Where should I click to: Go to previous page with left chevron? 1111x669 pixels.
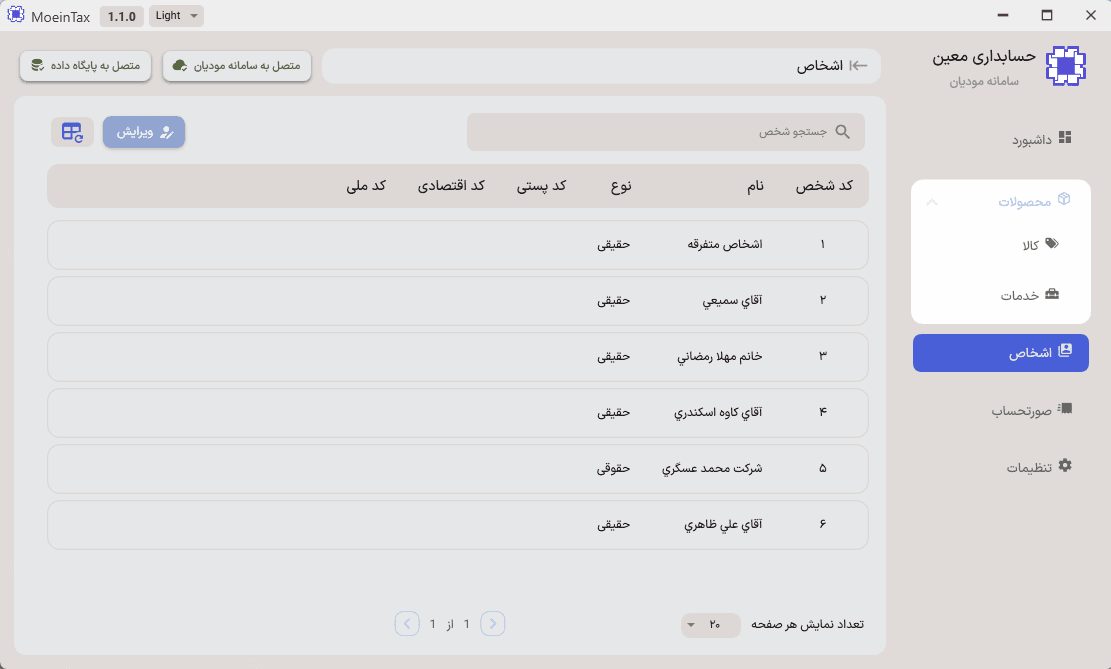[x=407, y=624]
